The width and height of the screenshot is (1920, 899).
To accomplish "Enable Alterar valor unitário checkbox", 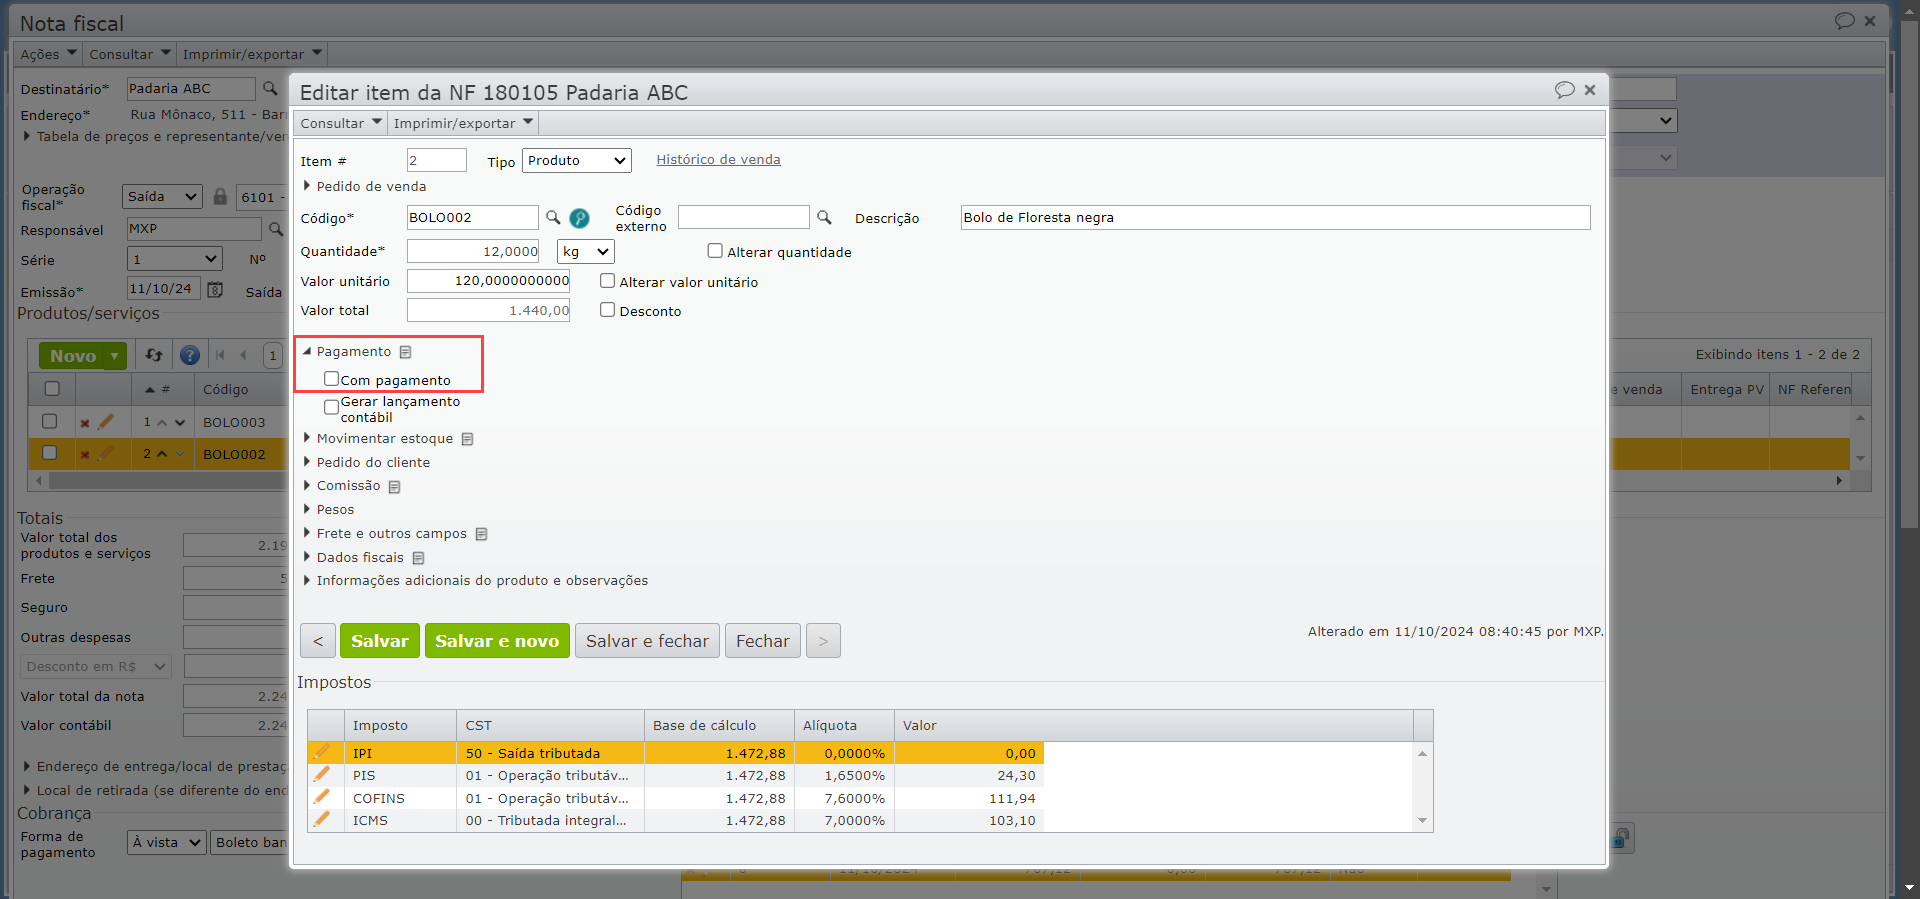I will click(x=607, y=281).
